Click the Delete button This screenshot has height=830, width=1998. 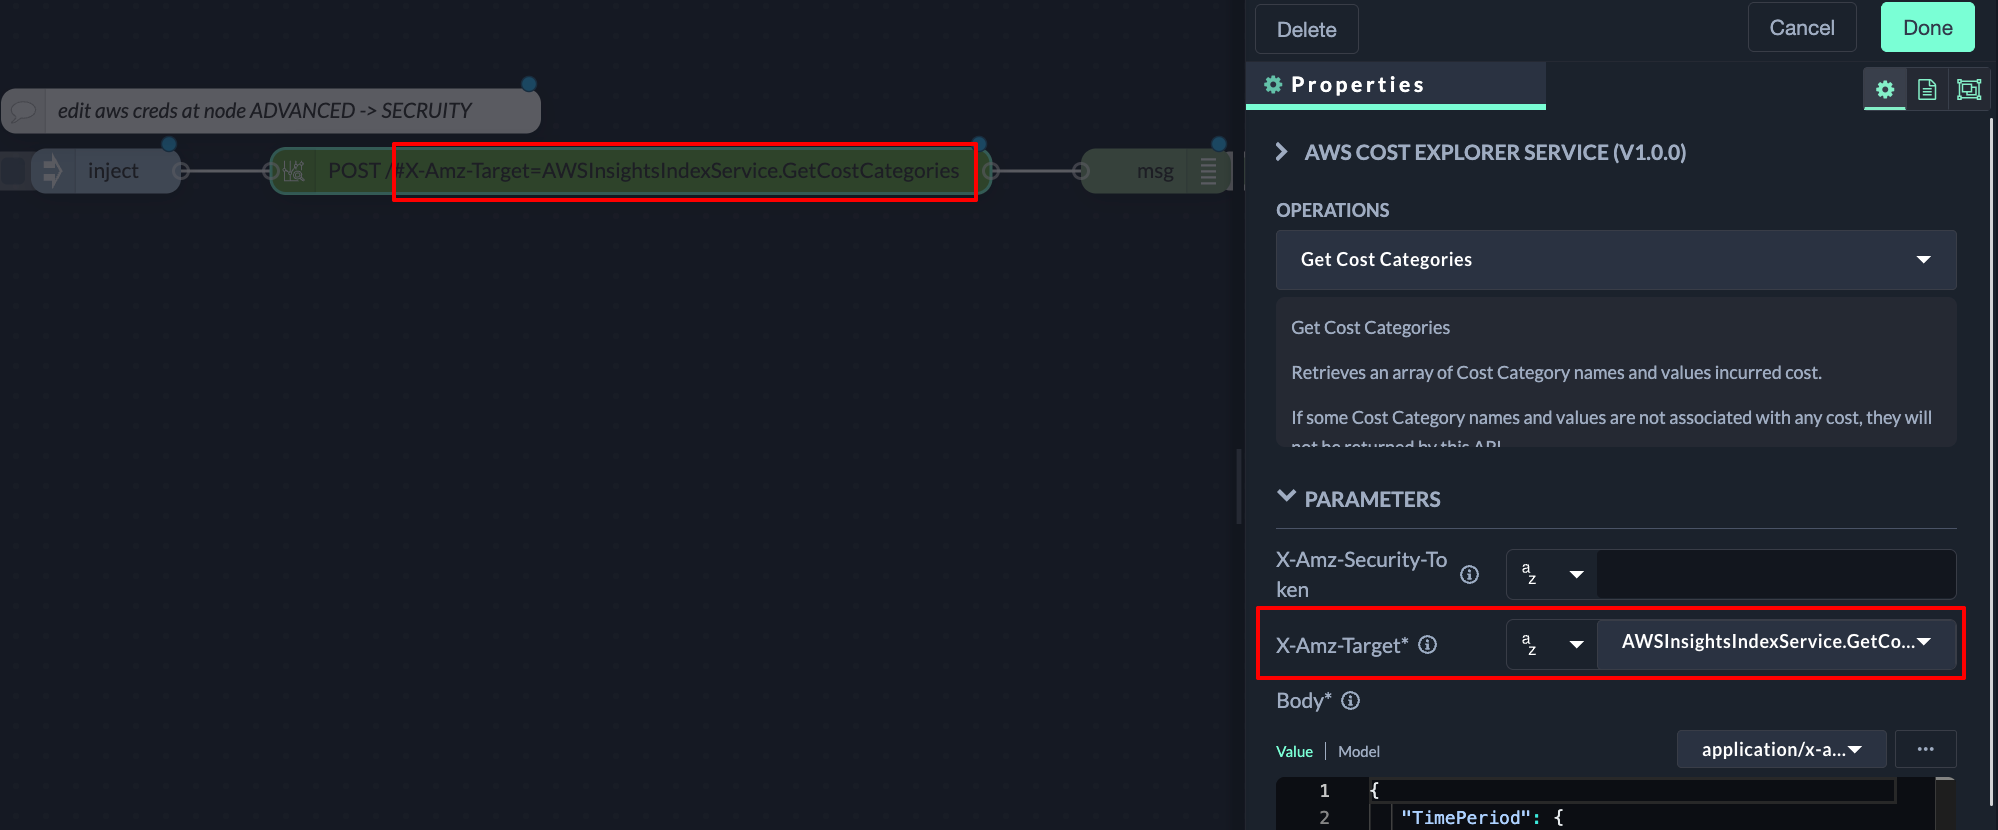click(x=1306, y=30)
